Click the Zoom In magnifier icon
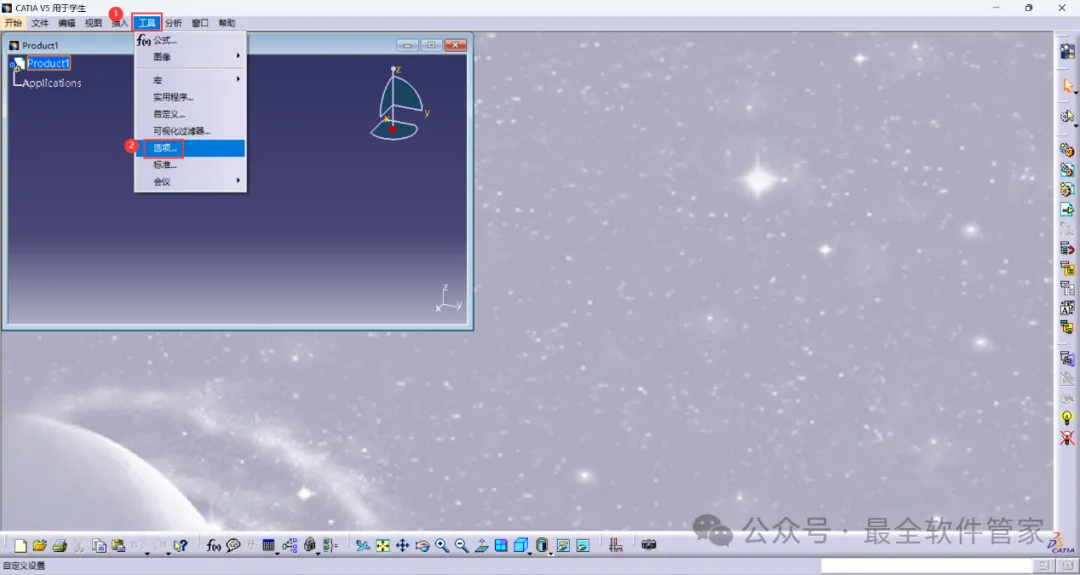1080x575 pixels. point(442,546)
